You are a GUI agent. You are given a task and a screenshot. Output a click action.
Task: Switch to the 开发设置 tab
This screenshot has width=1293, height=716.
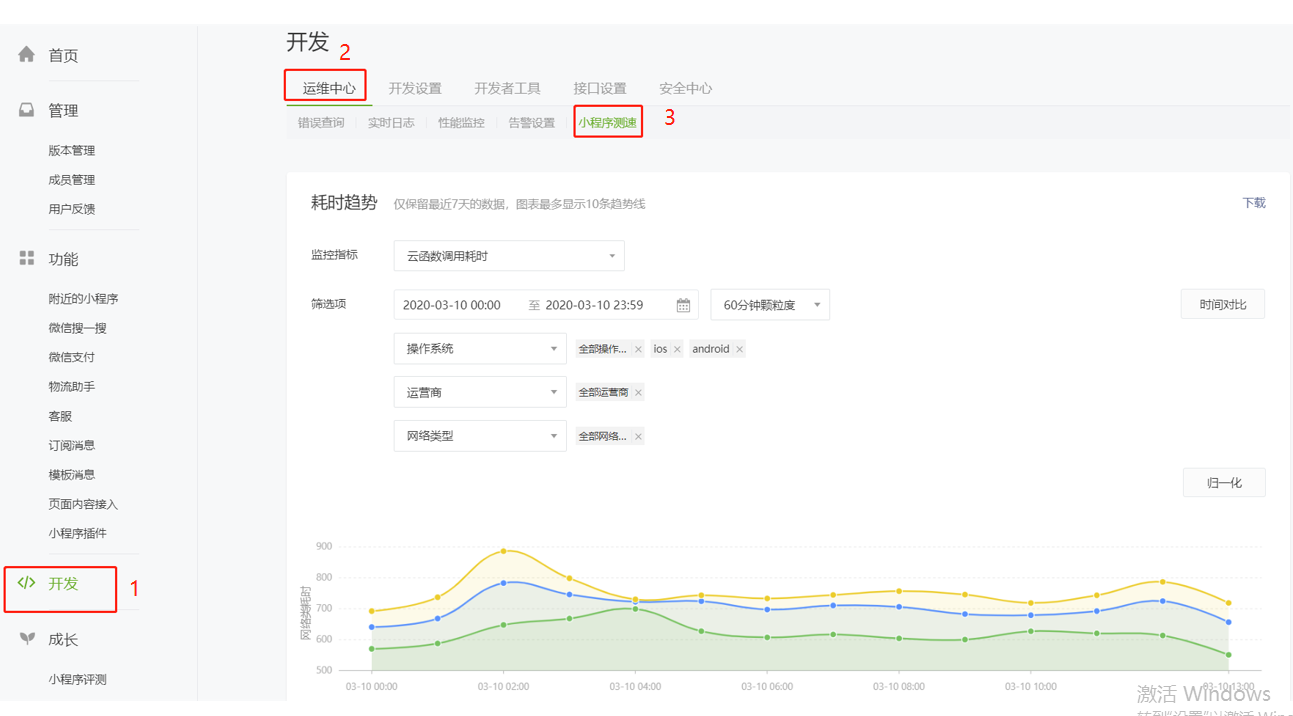(x=415, y=88)
